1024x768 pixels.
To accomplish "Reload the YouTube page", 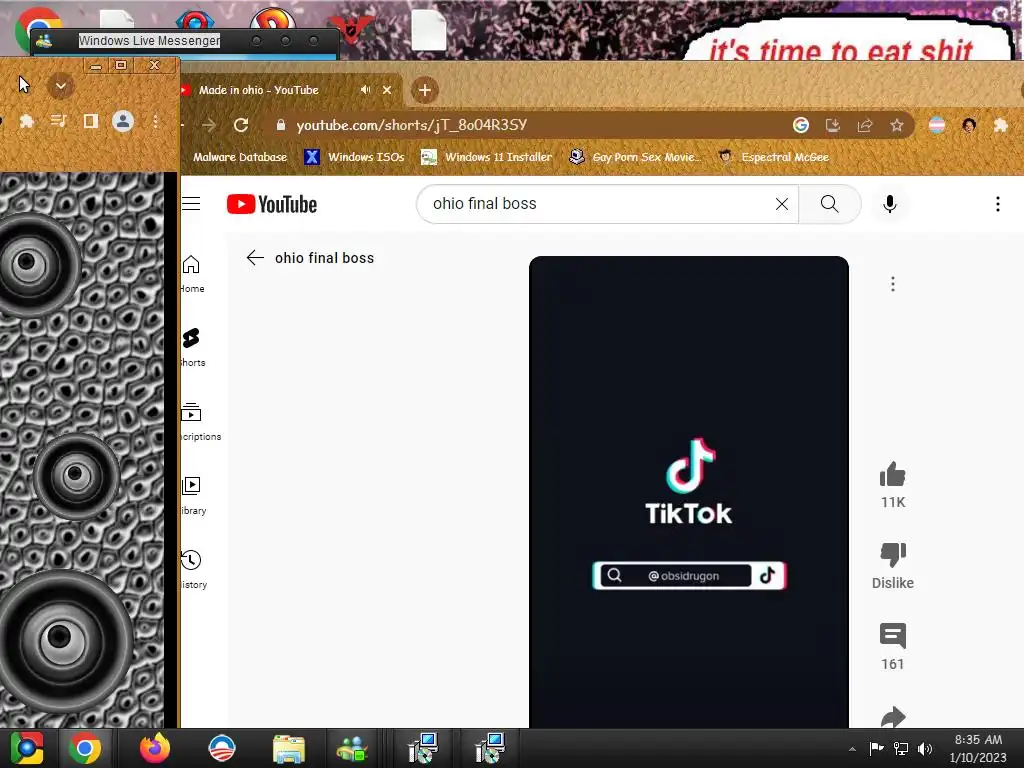I will pyautogui.click(x=241, y=125).
